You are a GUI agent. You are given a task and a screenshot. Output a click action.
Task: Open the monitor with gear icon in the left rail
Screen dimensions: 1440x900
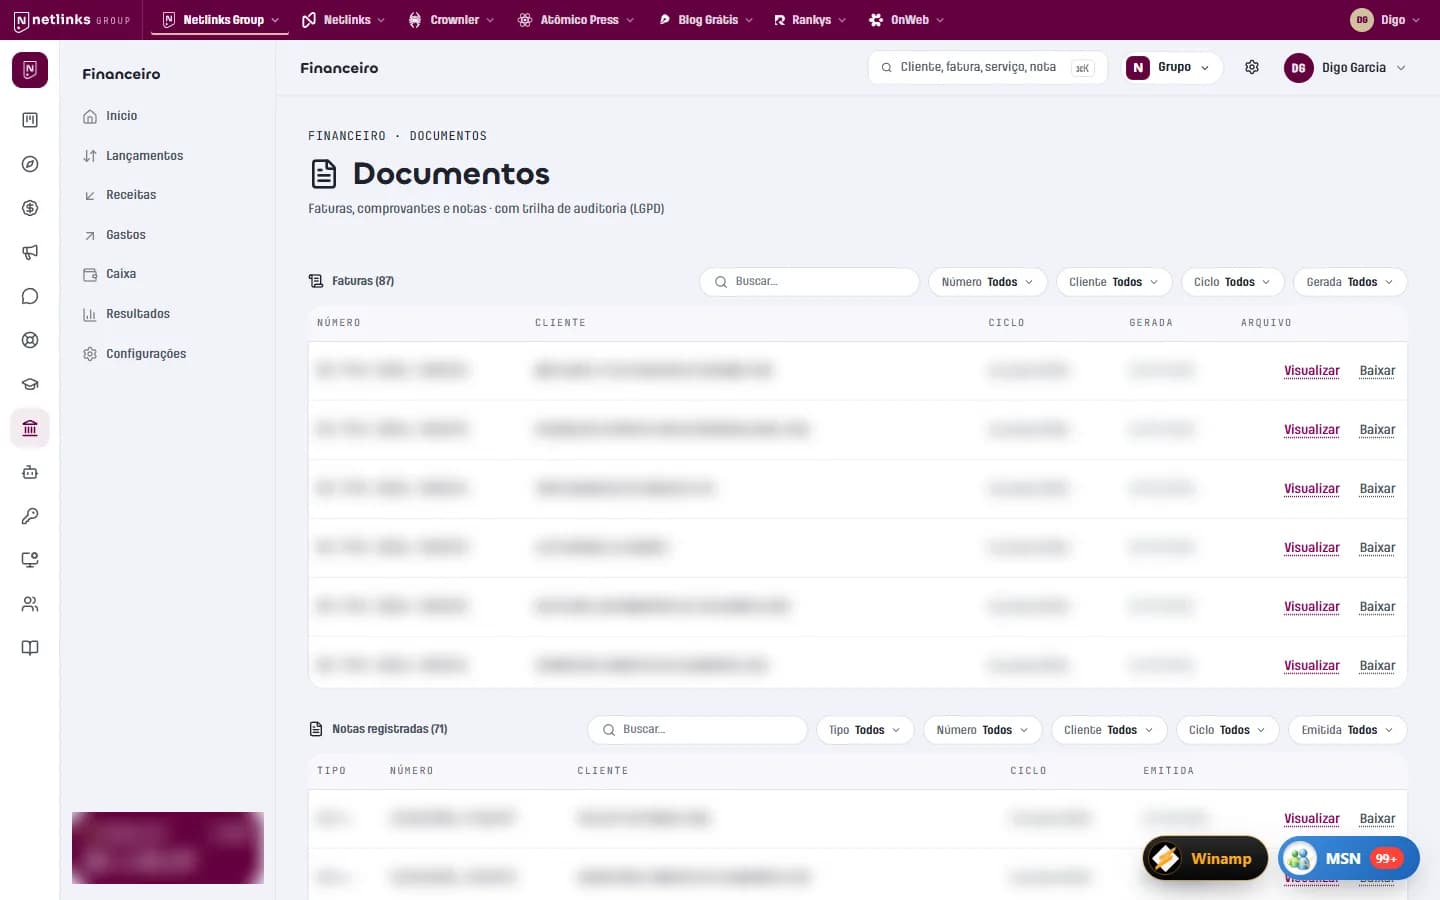(x=30, y=560)
